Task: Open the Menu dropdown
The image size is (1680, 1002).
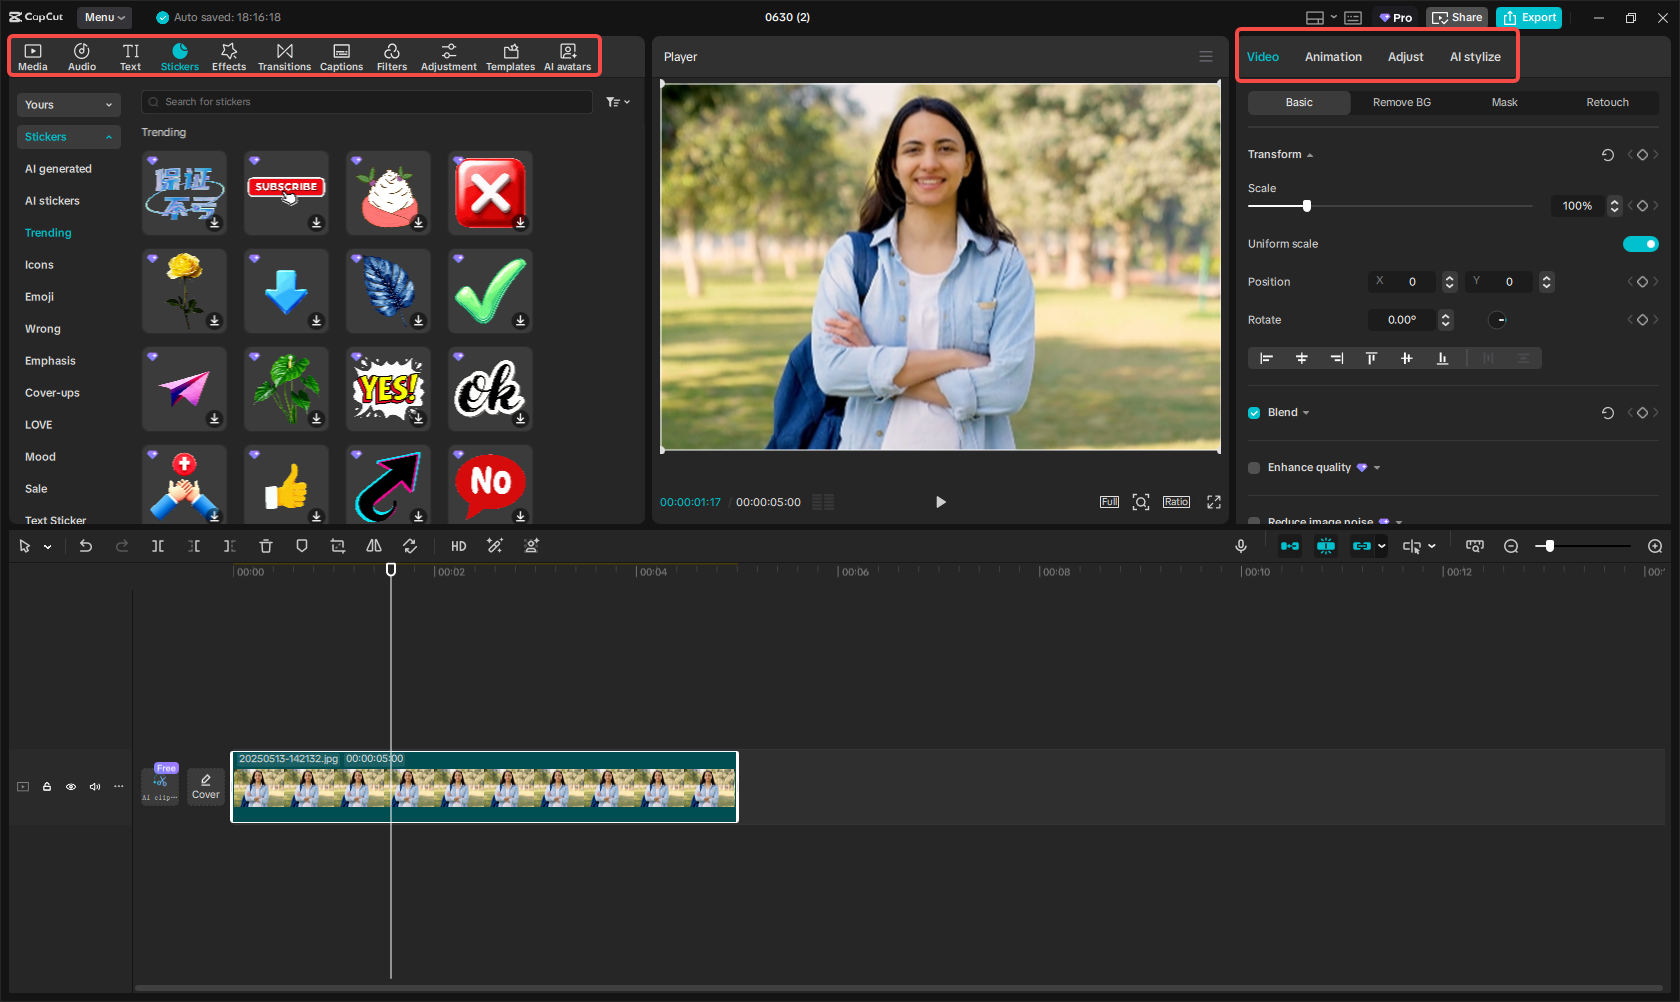Action: [x=104, y=17]
